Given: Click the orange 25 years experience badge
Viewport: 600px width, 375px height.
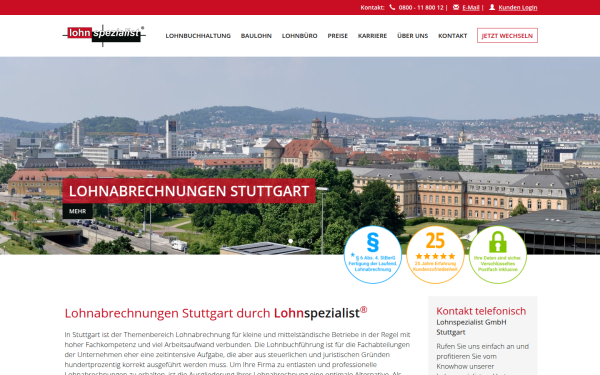Looking at the screenshot, I should (435, 255).
